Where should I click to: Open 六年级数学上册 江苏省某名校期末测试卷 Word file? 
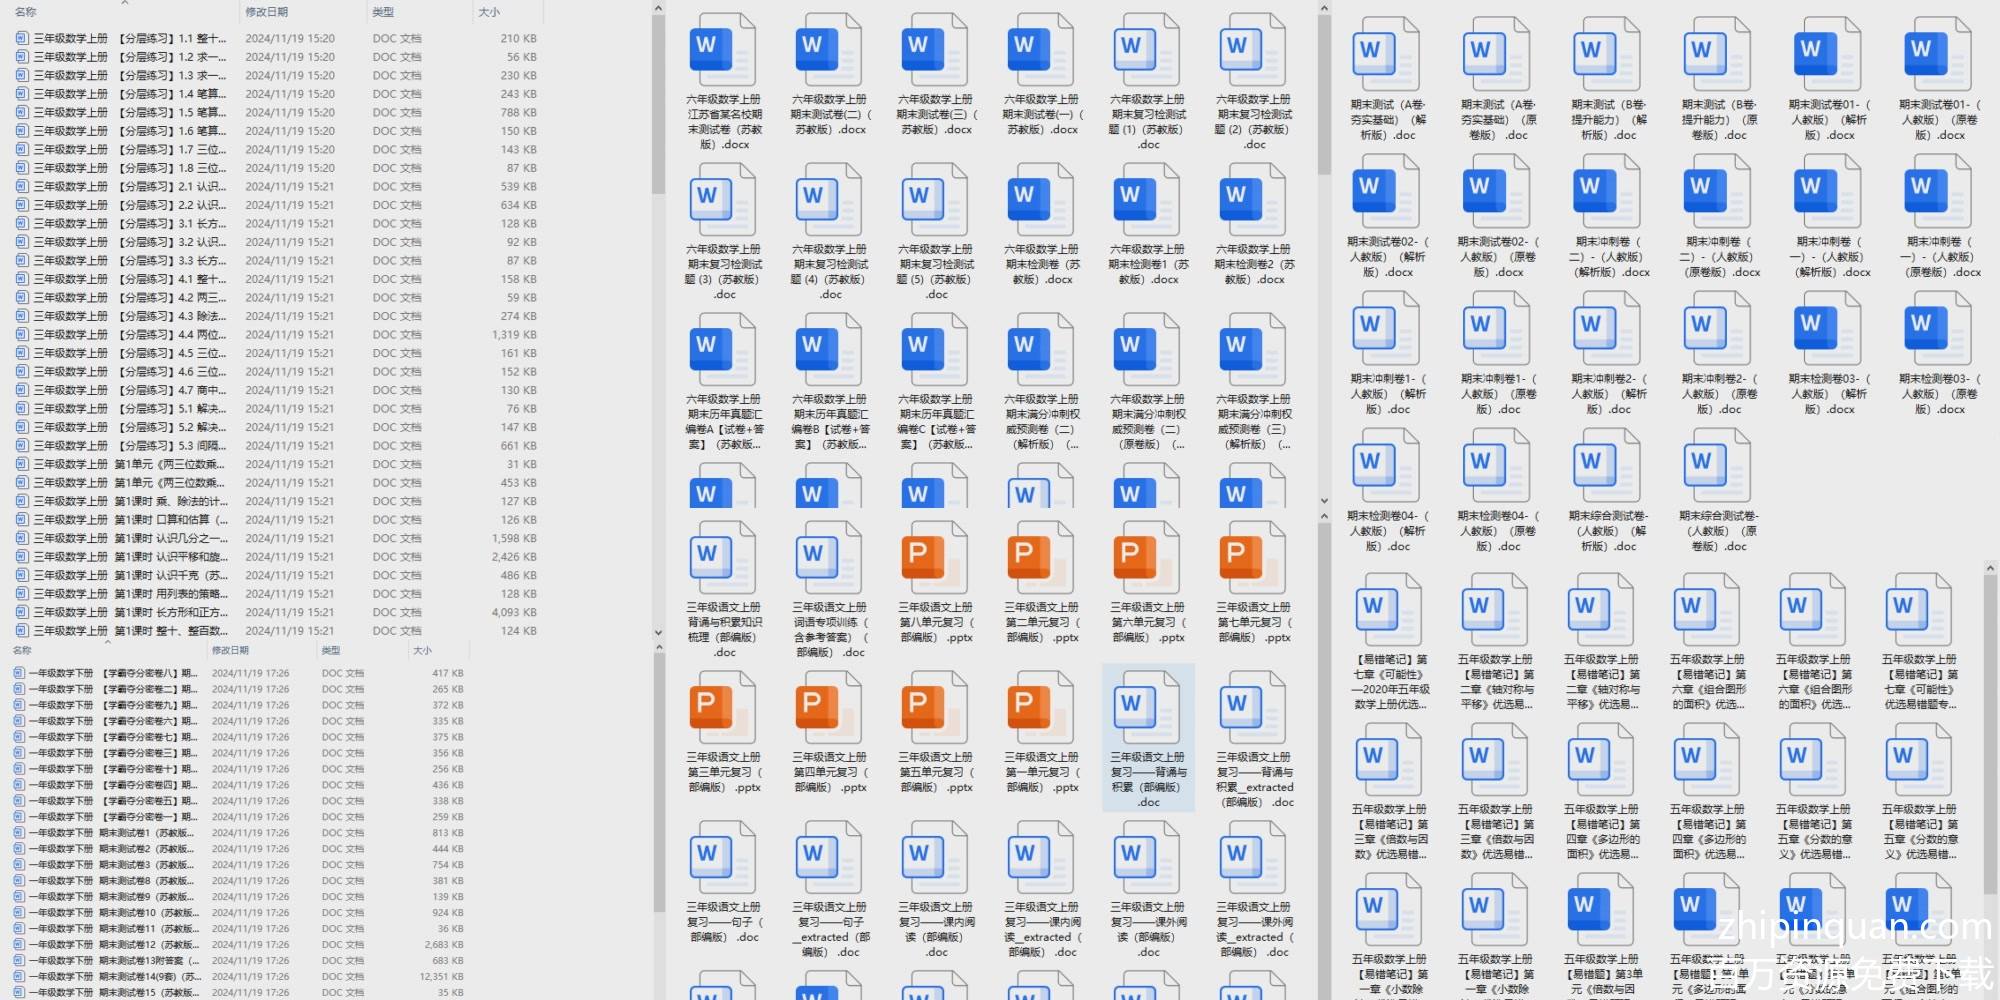click(x=722, y=50)
